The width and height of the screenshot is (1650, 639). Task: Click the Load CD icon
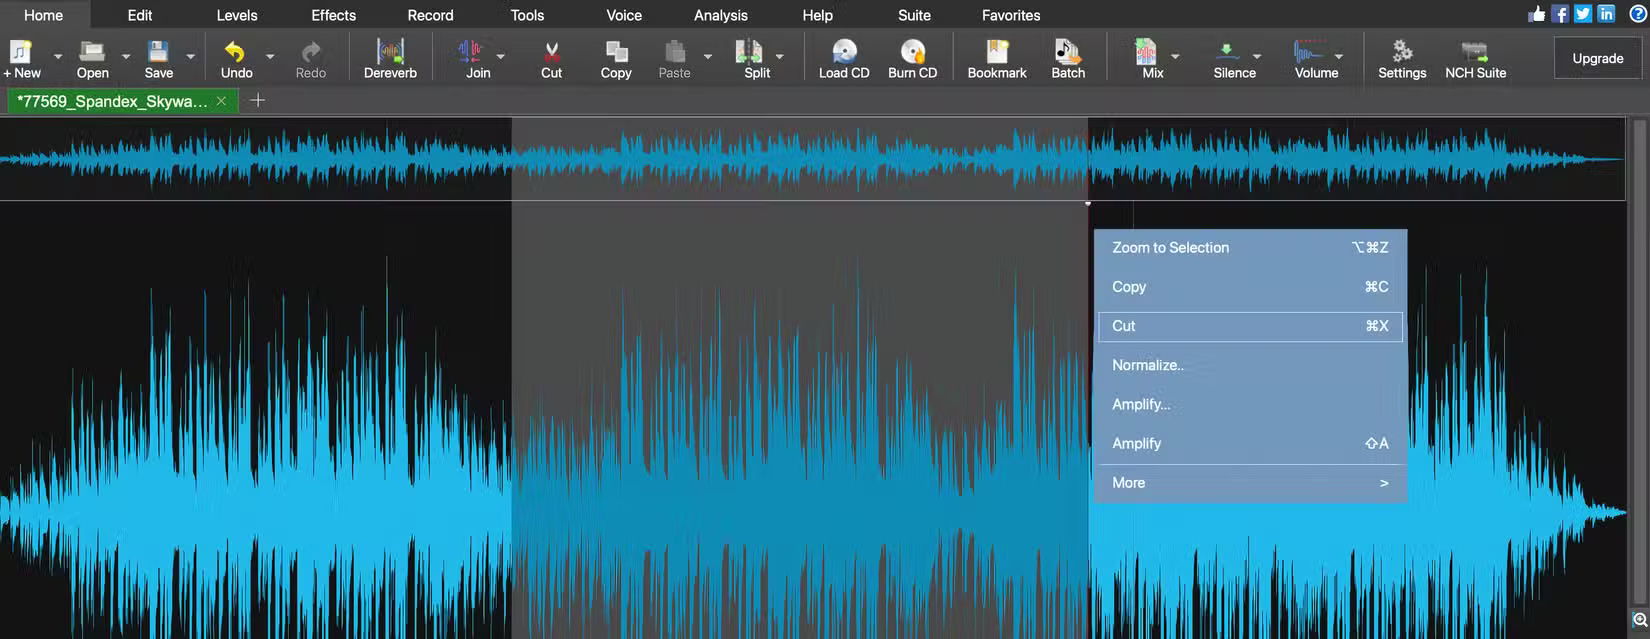coord(844,52)
